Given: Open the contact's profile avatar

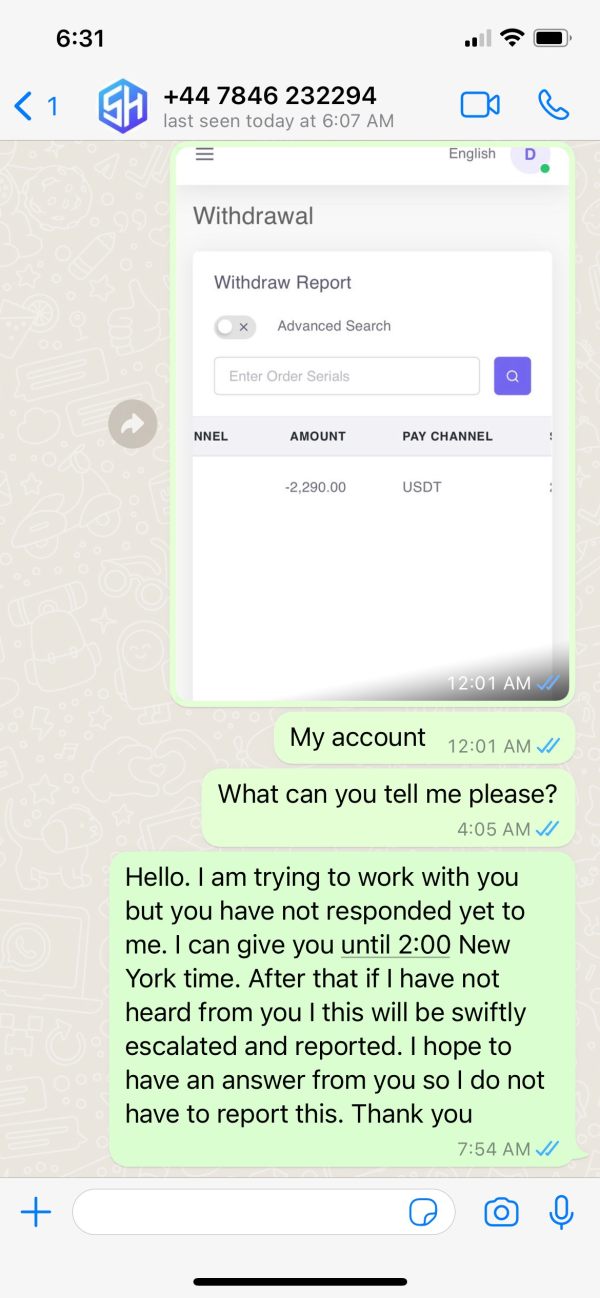Looking at the screenshot, I should click(x=122, y=106).
